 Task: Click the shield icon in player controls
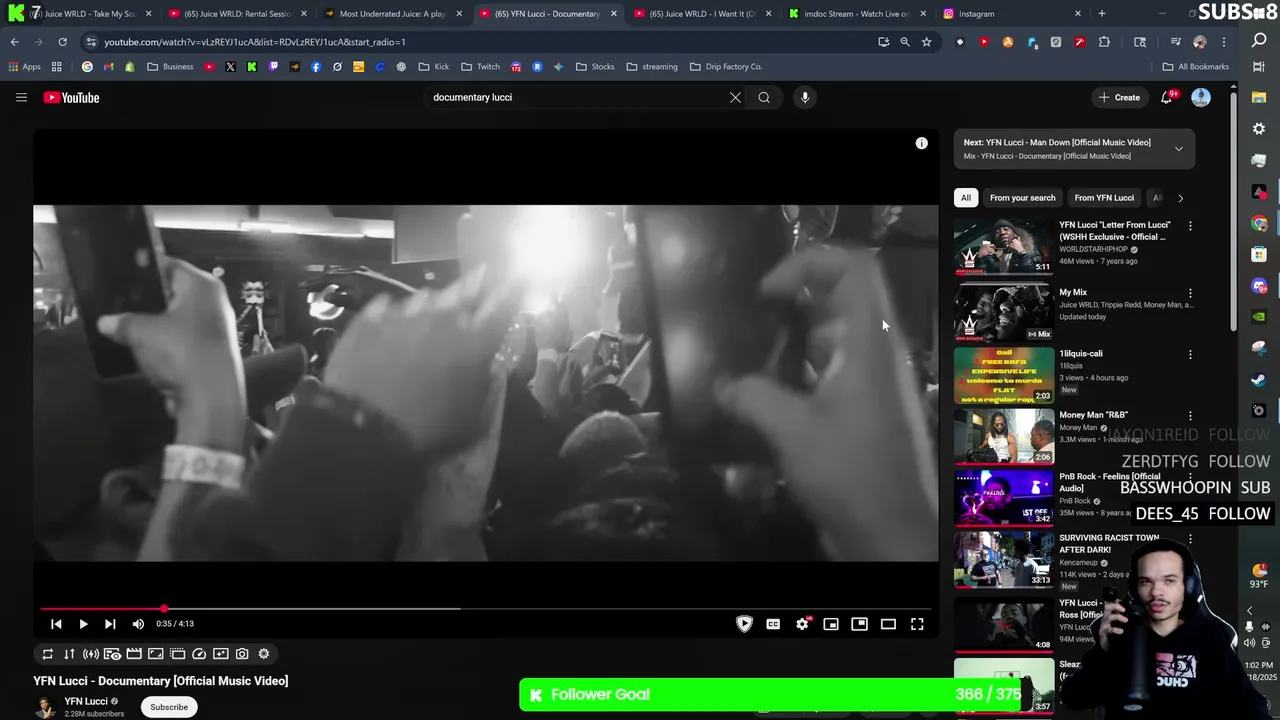point(744,624)
